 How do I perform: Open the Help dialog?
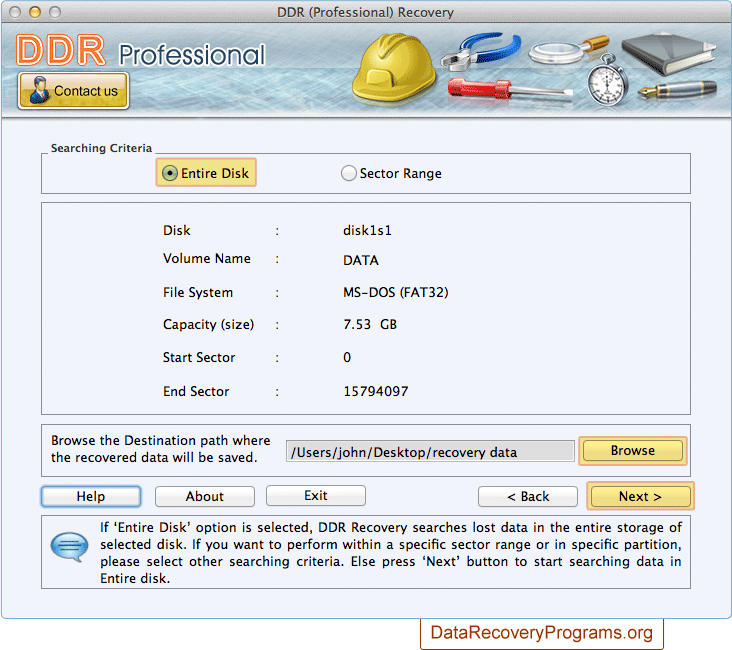click(x=91, y=496)
